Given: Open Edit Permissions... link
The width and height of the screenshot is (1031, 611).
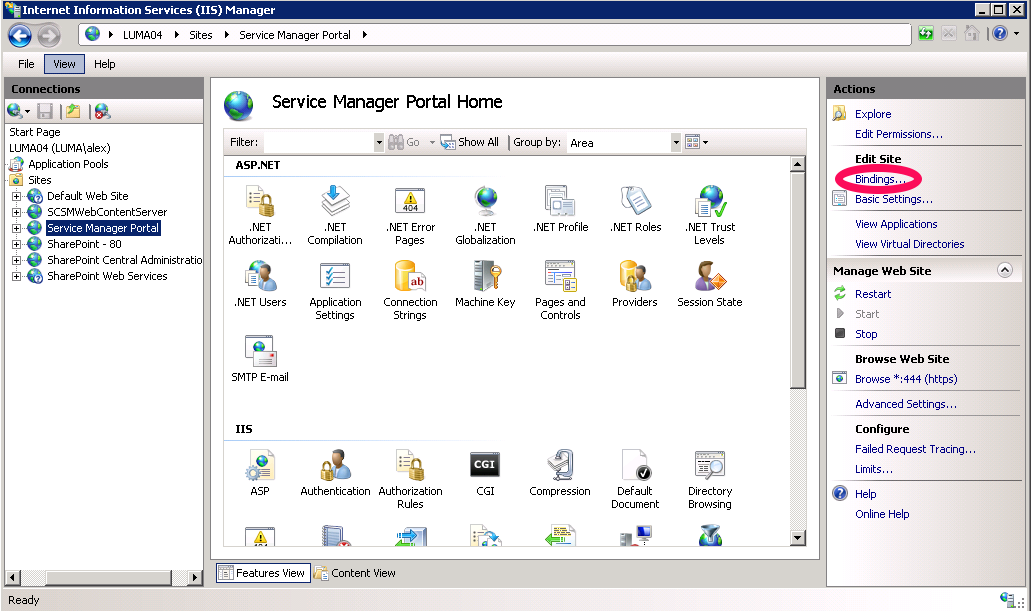Looking at the screenshot, I should (899, 134).
